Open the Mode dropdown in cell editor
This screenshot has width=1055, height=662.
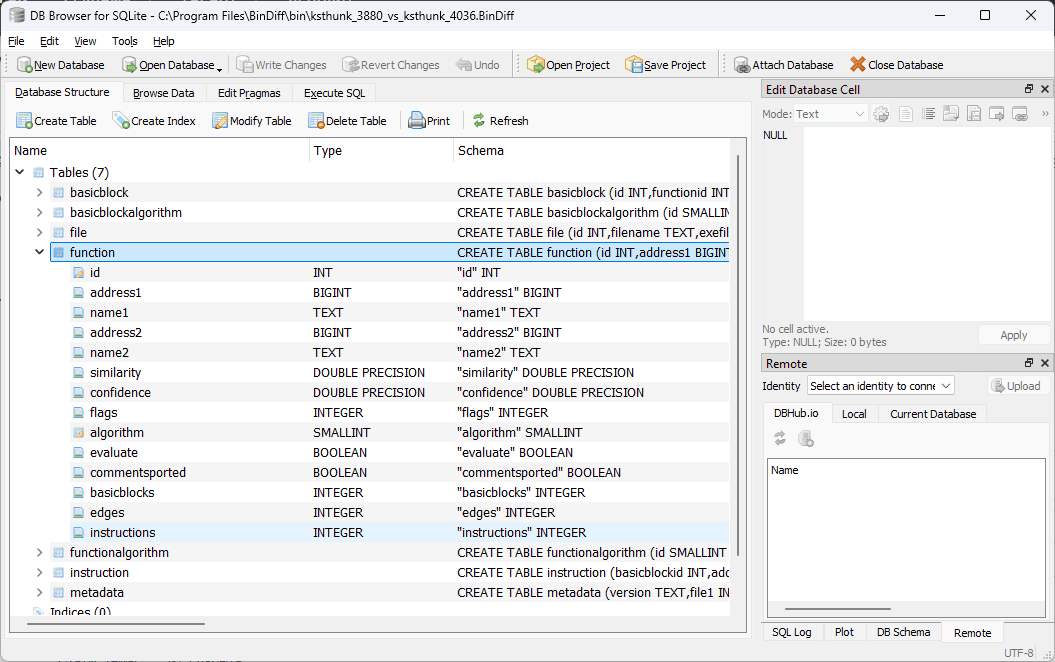tap(831, 114)
